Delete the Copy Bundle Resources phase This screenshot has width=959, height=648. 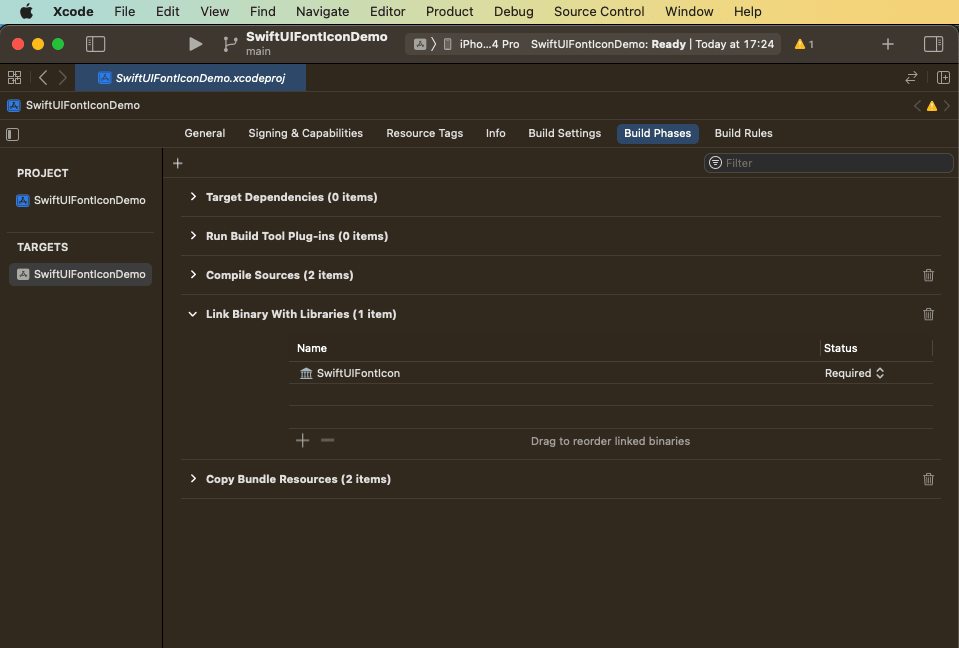(x=928, y=479)
